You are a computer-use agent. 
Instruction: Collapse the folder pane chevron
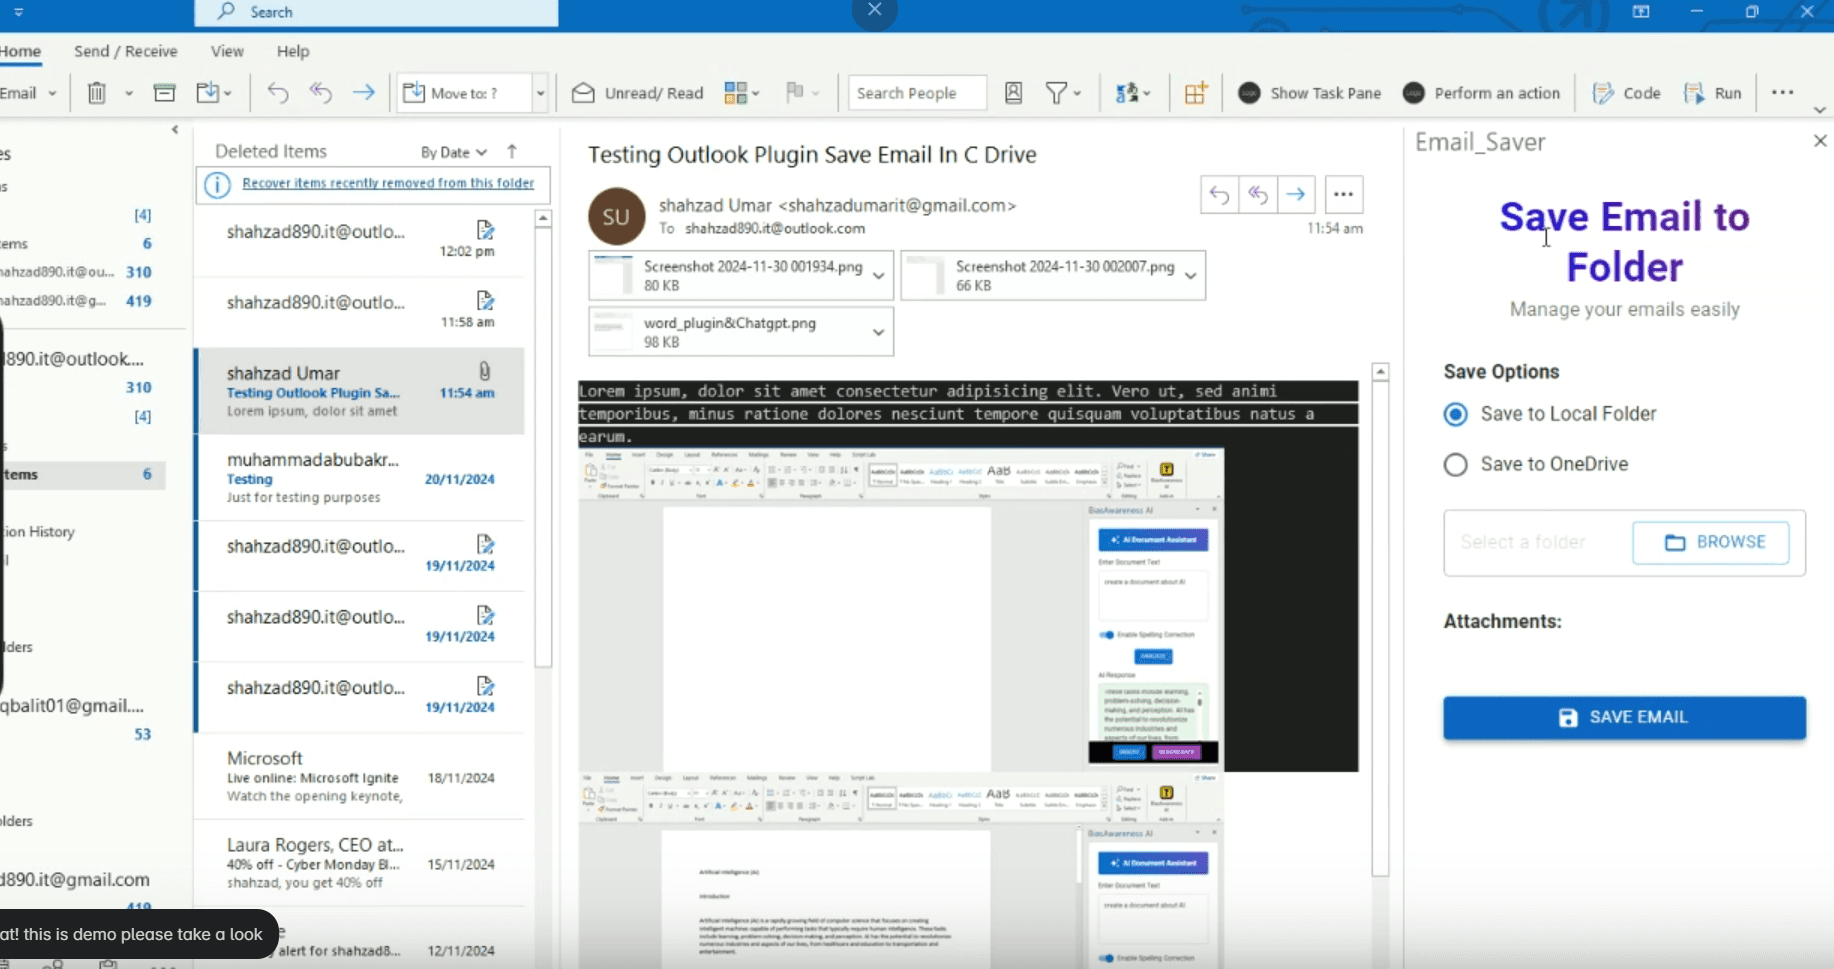[x=175, y=129]
